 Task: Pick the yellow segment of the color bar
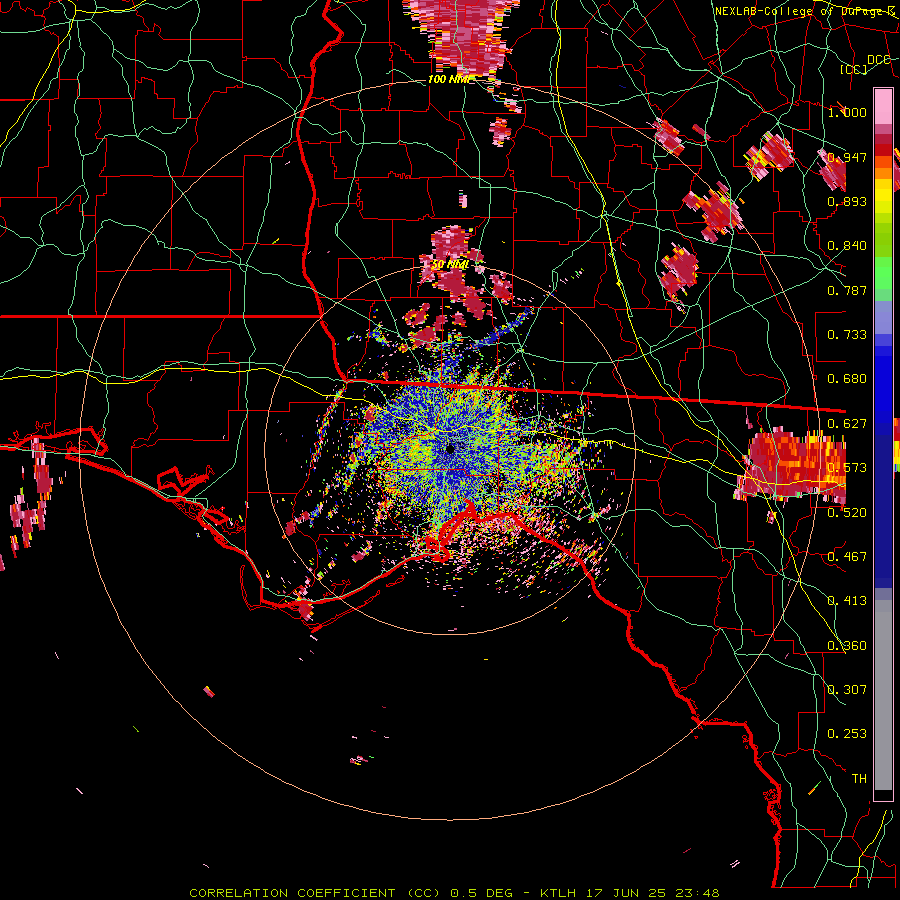(x=883, y=196)
